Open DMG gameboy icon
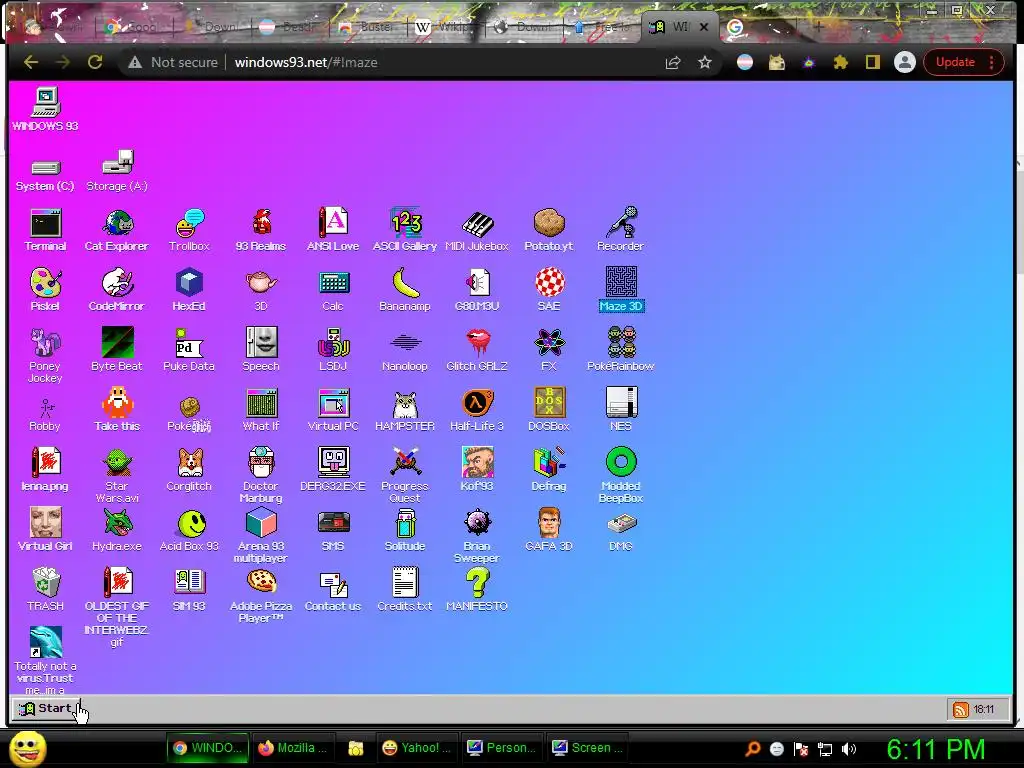The height and width of the screenshot is (768, 1024). [620, 530]
